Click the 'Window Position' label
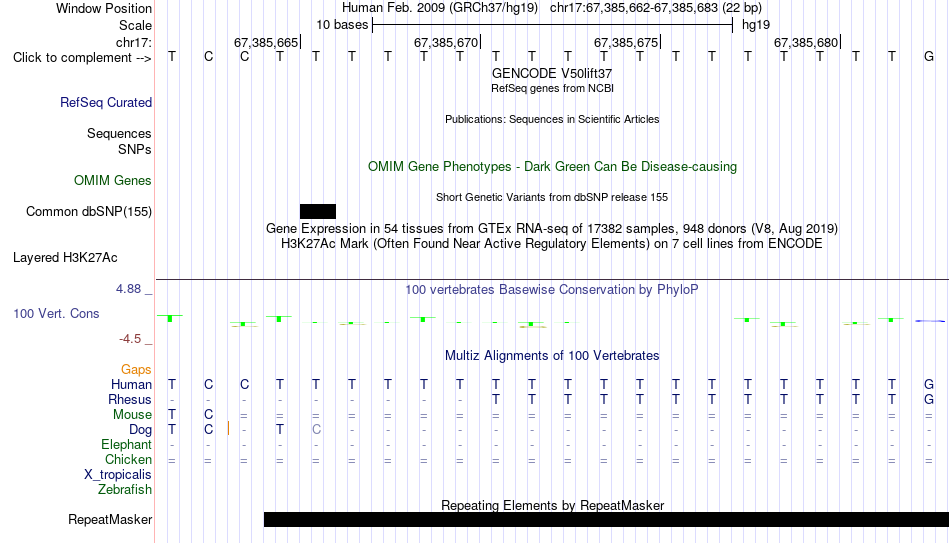Image resolution: width=950 pixels, height=543 pixels. tap(104, 8)
